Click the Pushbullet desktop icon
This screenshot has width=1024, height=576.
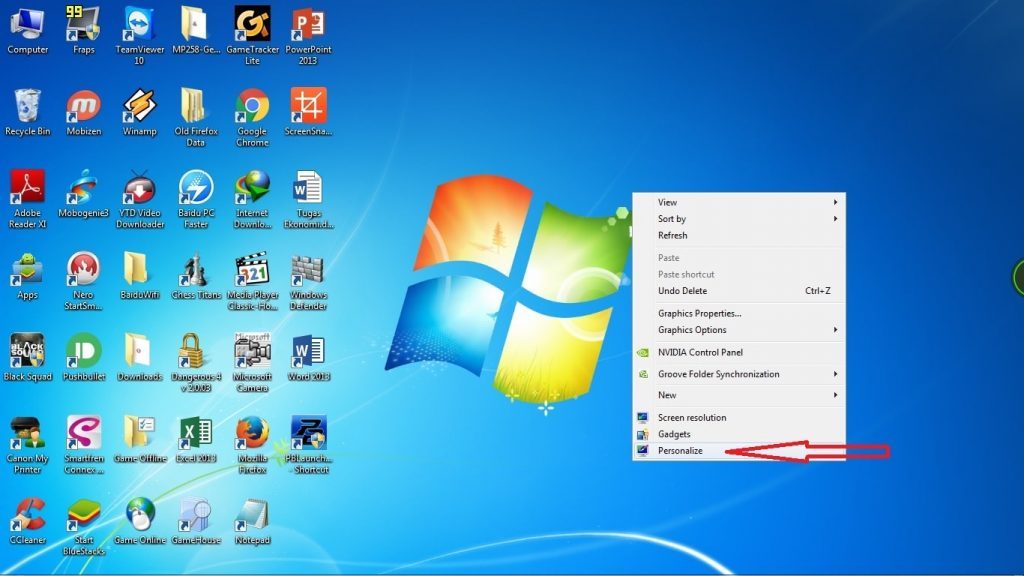(84, 351)
